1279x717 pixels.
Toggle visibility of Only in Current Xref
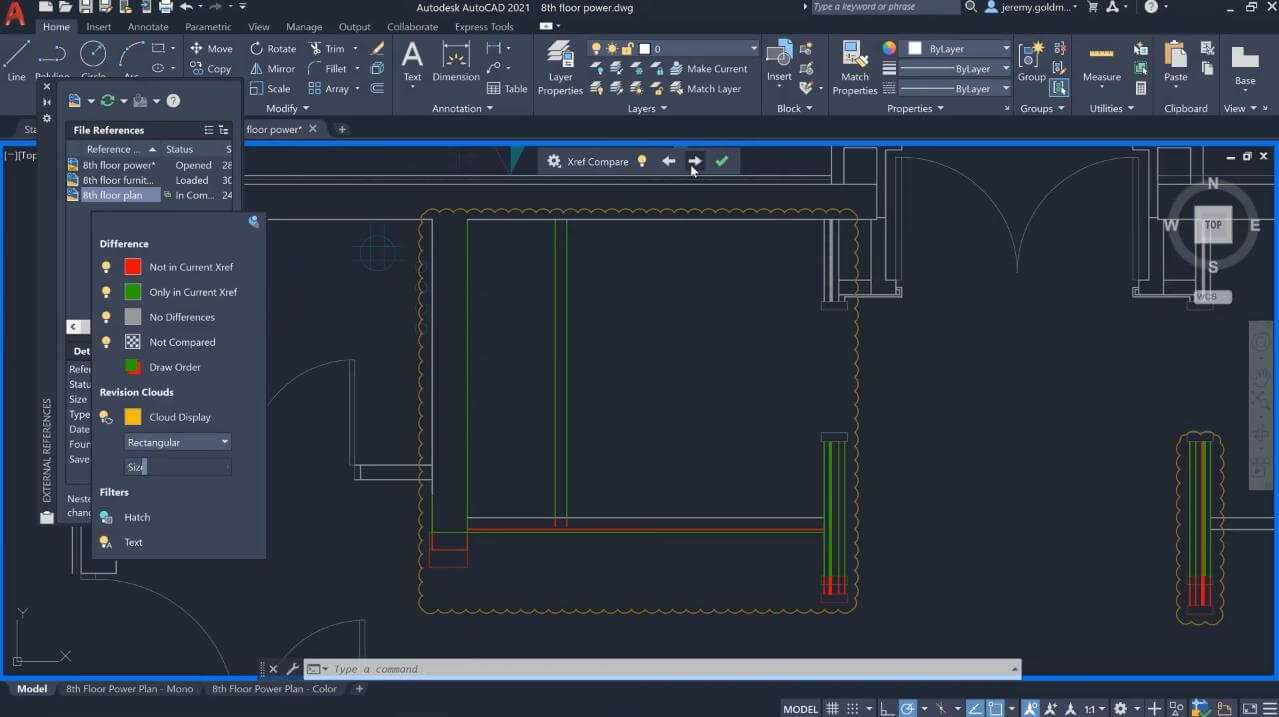coord(106,292)
